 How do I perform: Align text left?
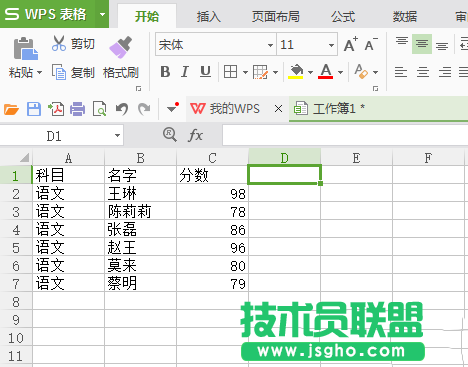coord(401,72)
